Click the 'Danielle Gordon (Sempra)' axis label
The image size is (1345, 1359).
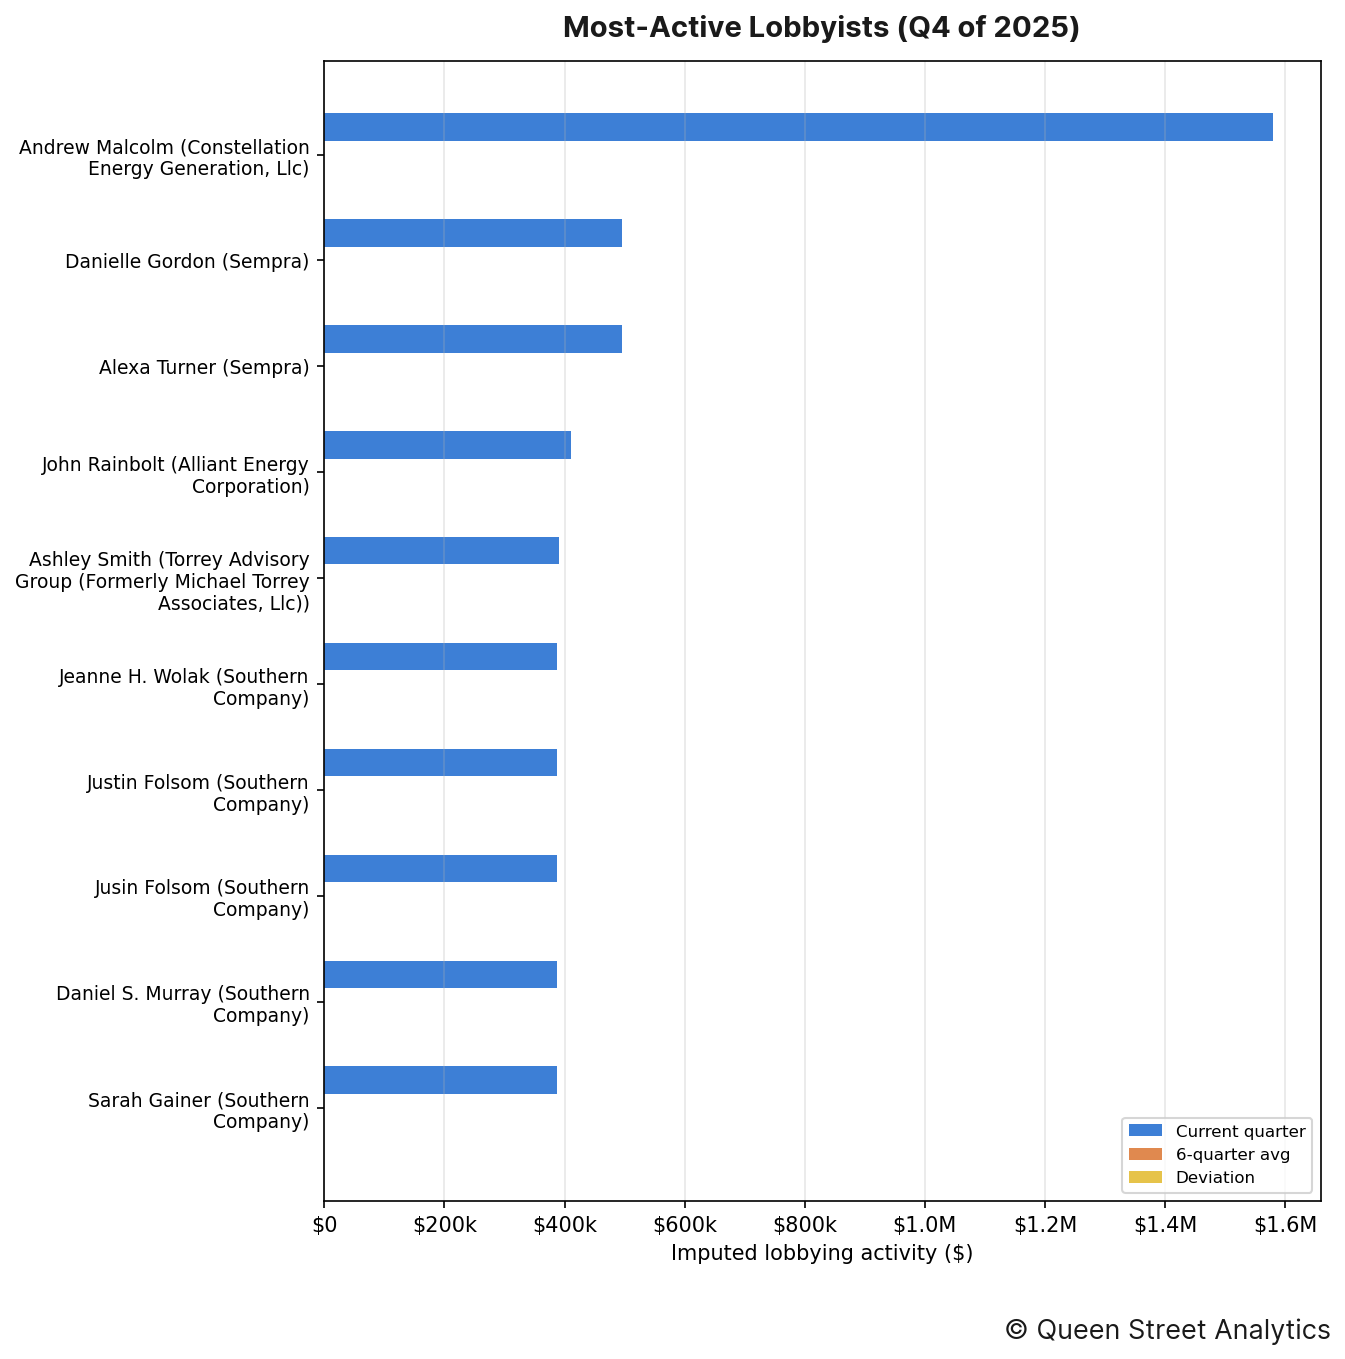187,262
